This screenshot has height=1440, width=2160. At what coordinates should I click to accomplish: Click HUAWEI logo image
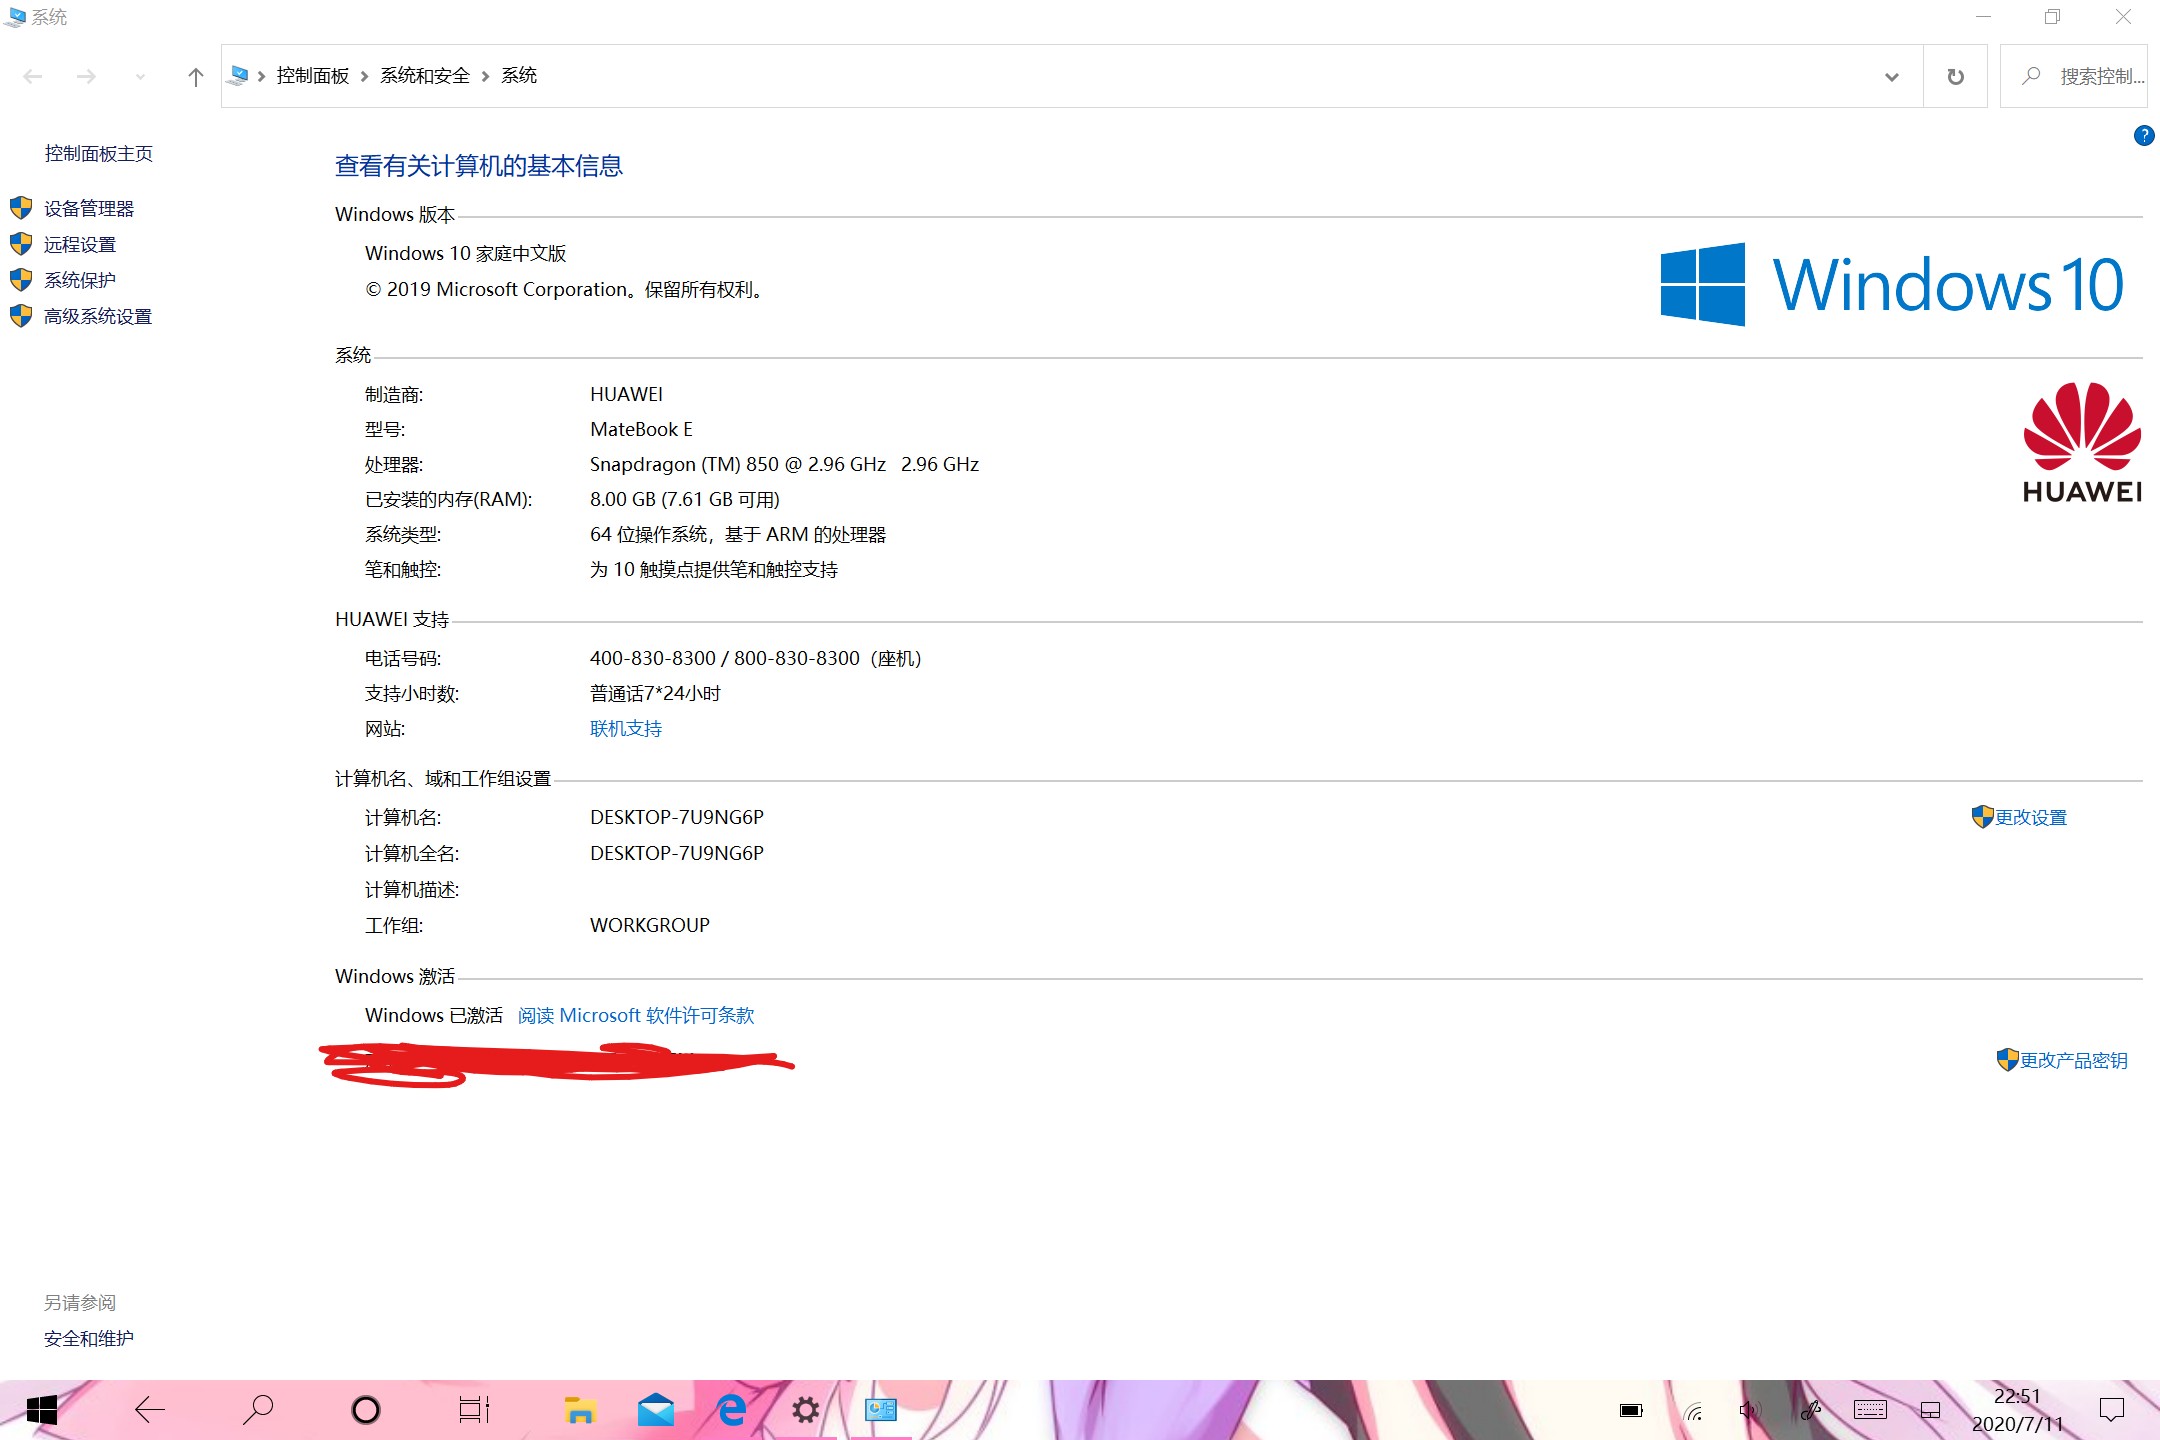pos(2082,442)
